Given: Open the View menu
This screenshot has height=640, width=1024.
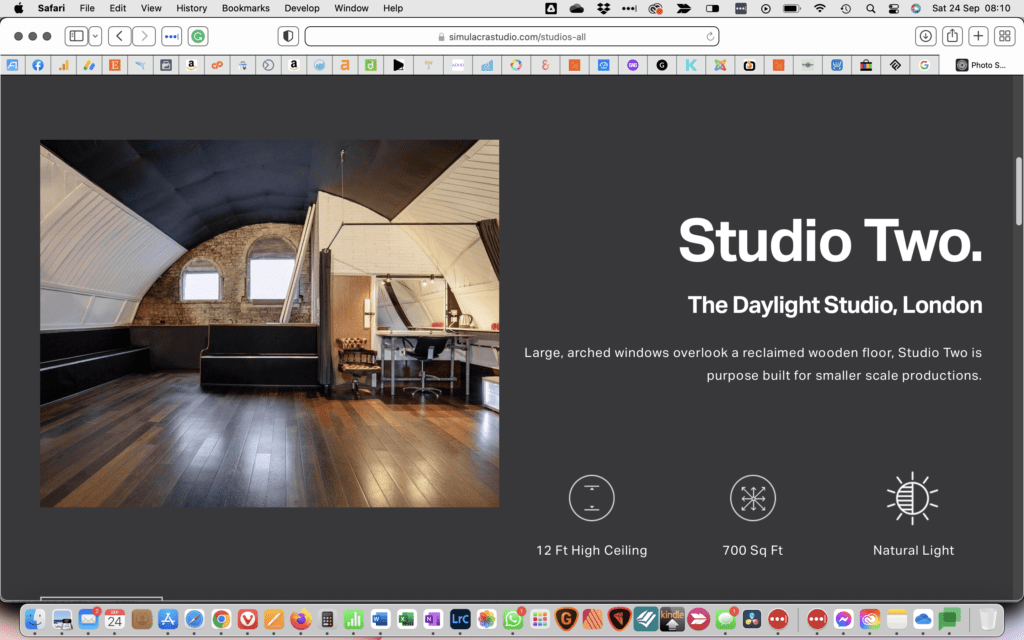Looking at the screenshot, I should click(151, 8).
